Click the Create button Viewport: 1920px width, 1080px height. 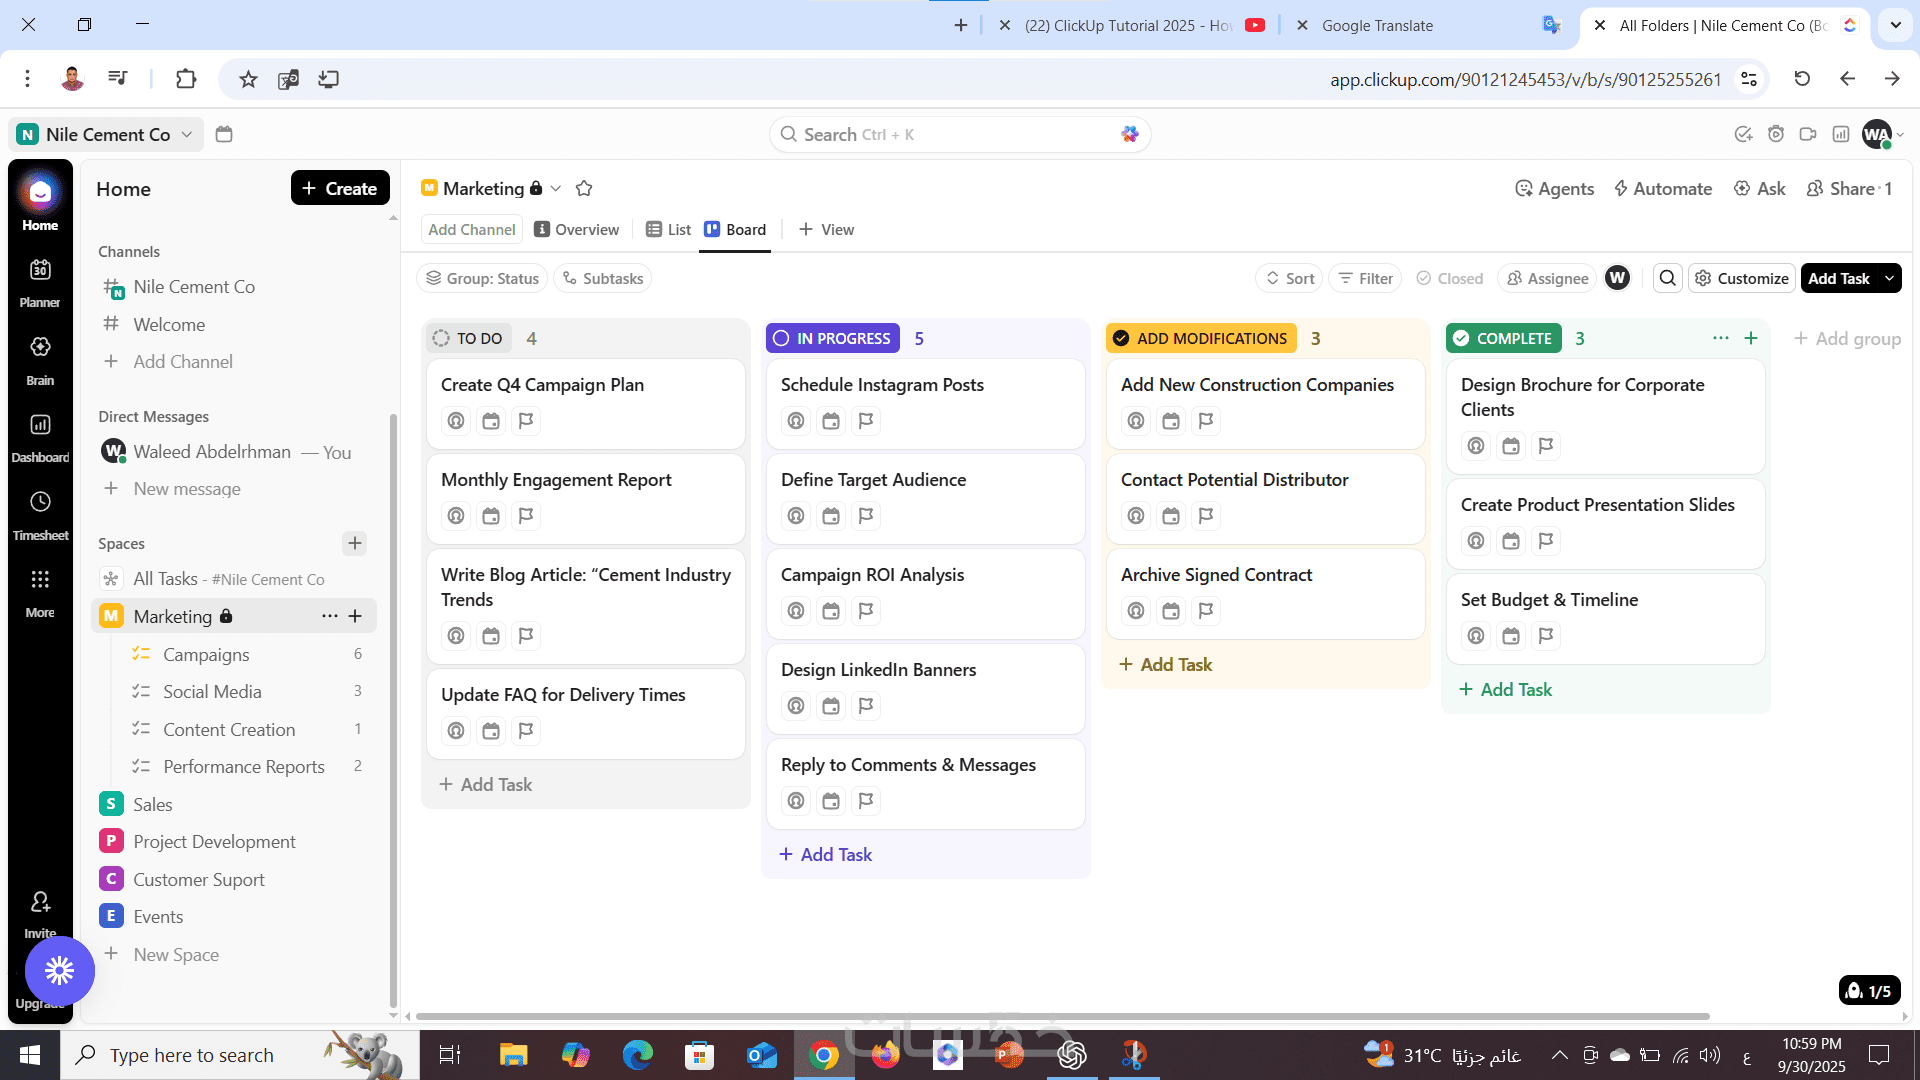pyautogui.click(x=340, y=188)
